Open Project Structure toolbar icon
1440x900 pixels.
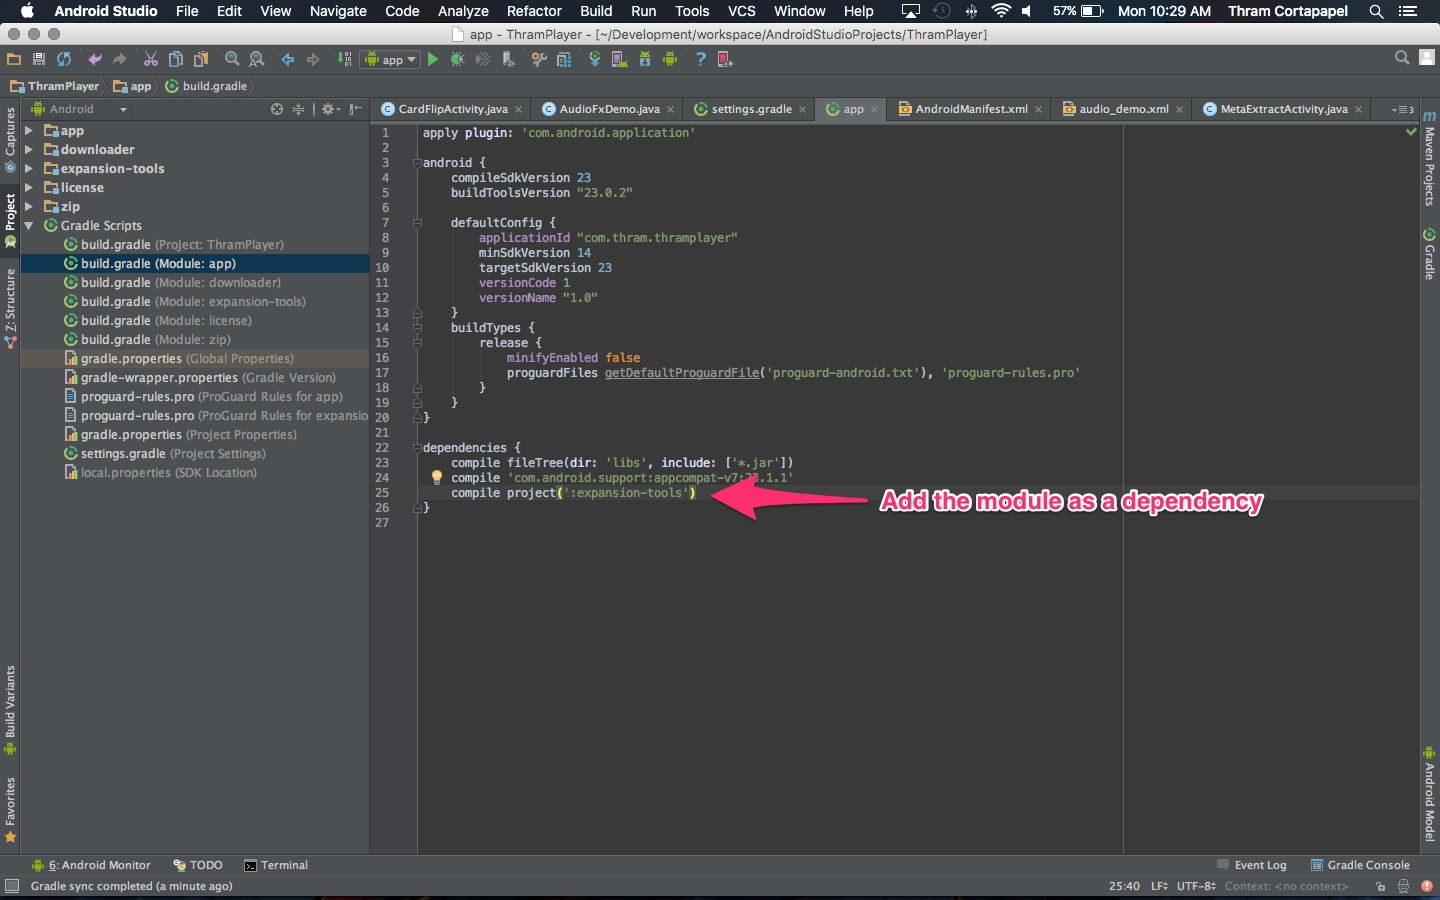pos(564,59)
